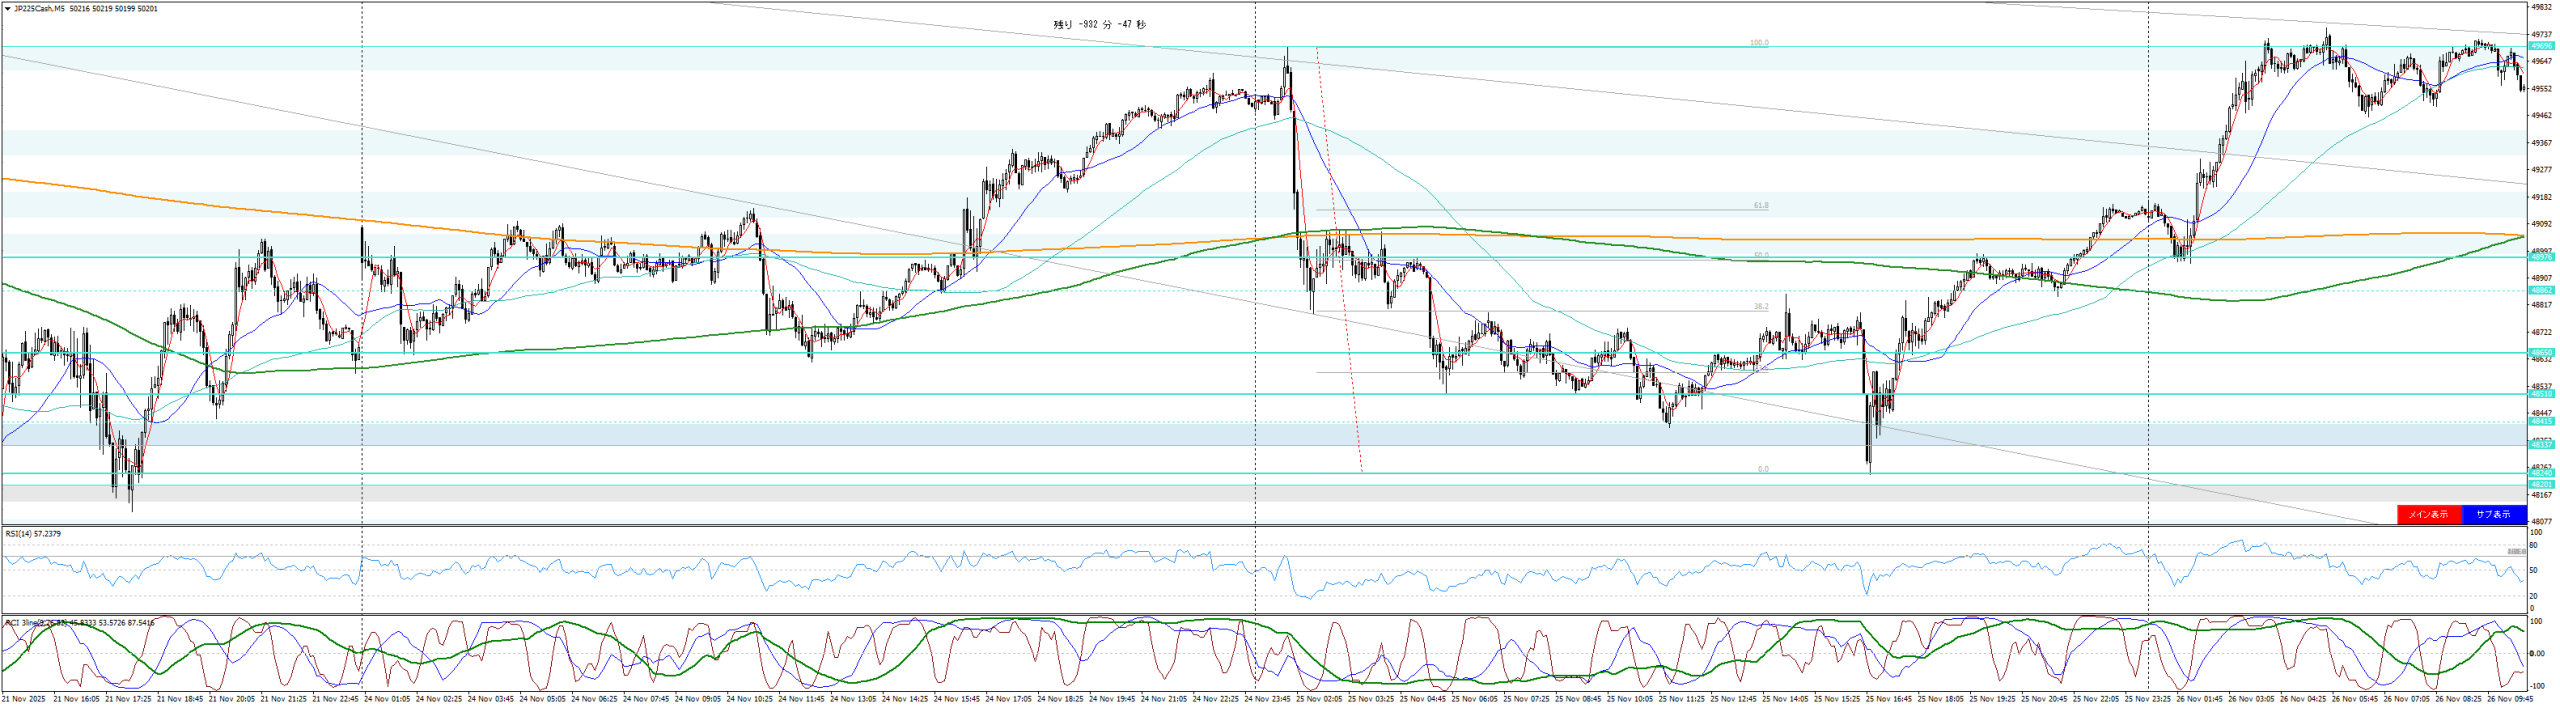Click the 残り countdown timer text
2560x708 pixels.
[1099, 25]
